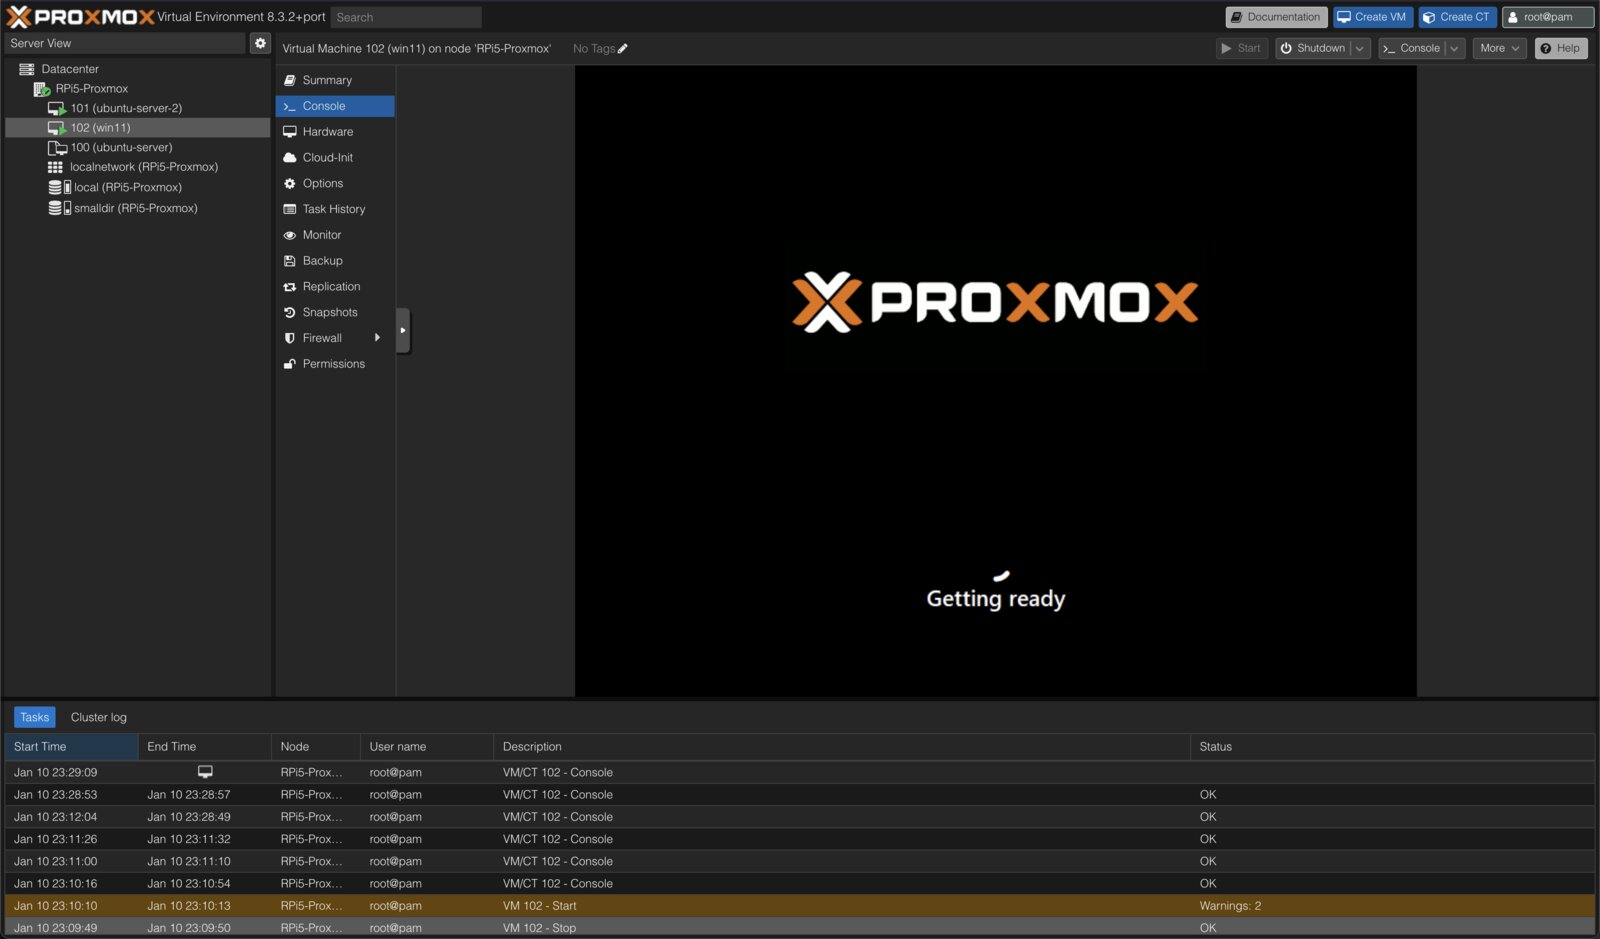Switch to the Cluster log tab
Image resolution: width=1600 pixels, height=939 pixels.
coord(99,717)
